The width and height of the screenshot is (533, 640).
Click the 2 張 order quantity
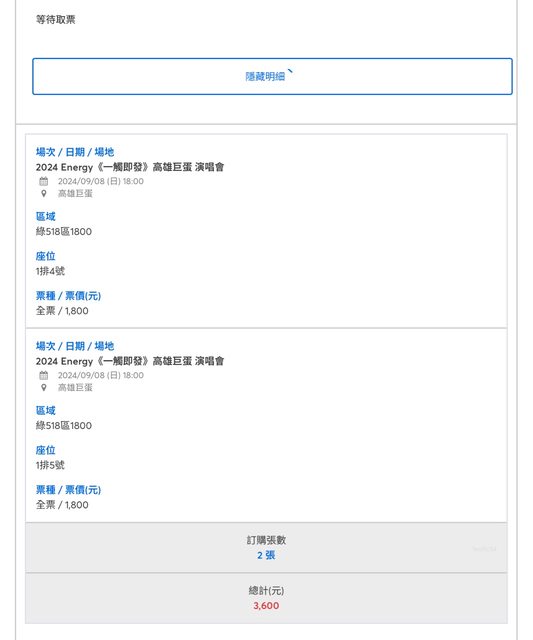tap(266, 555)
